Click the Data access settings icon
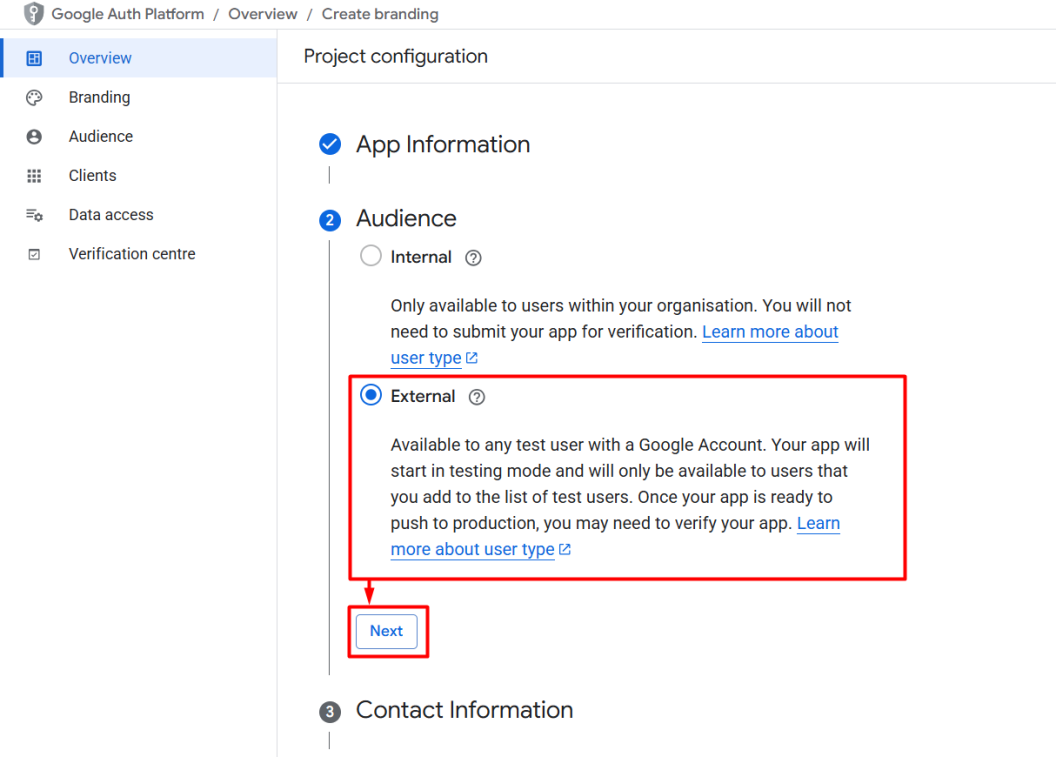The width and height of the screenshot is (1056, 757). 34,215
